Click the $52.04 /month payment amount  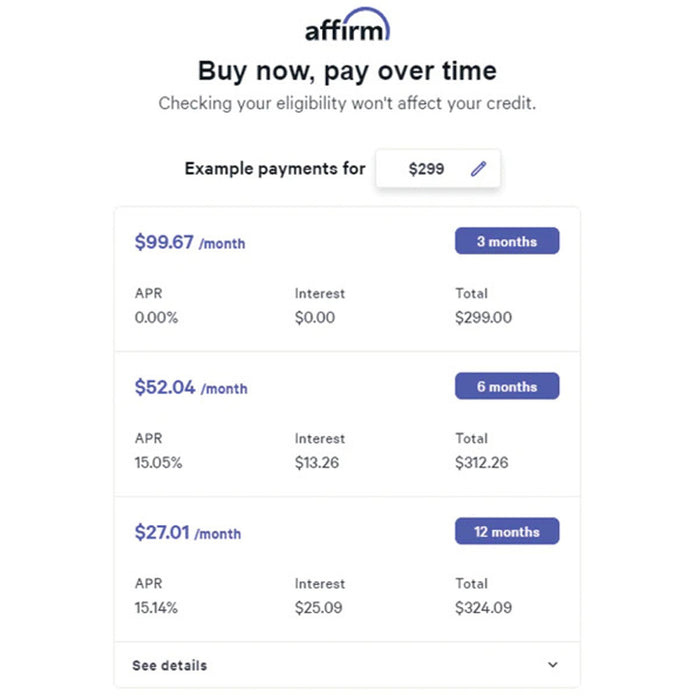191,388
